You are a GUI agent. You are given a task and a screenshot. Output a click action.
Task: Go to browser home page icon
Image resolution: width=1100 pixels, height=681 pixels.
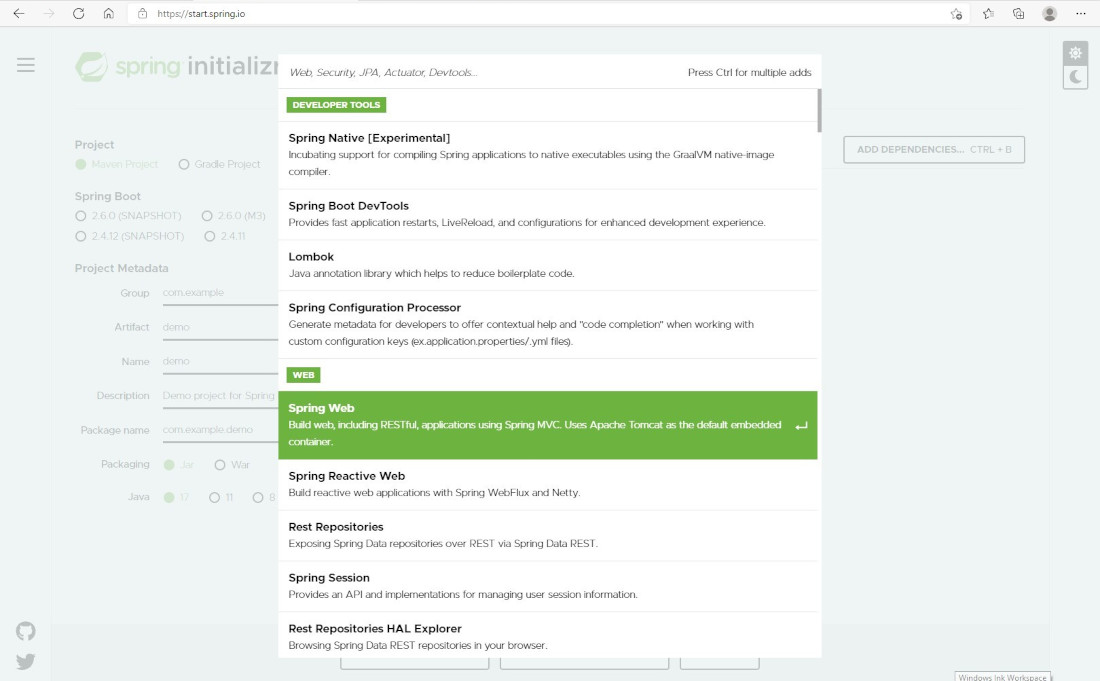108,14
